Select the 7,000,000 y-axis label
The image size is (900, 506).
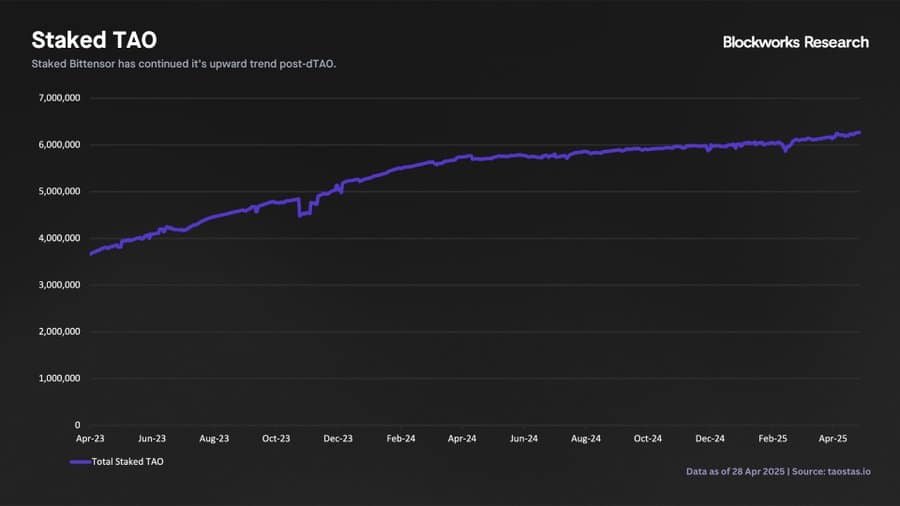(x=59, y=98)
